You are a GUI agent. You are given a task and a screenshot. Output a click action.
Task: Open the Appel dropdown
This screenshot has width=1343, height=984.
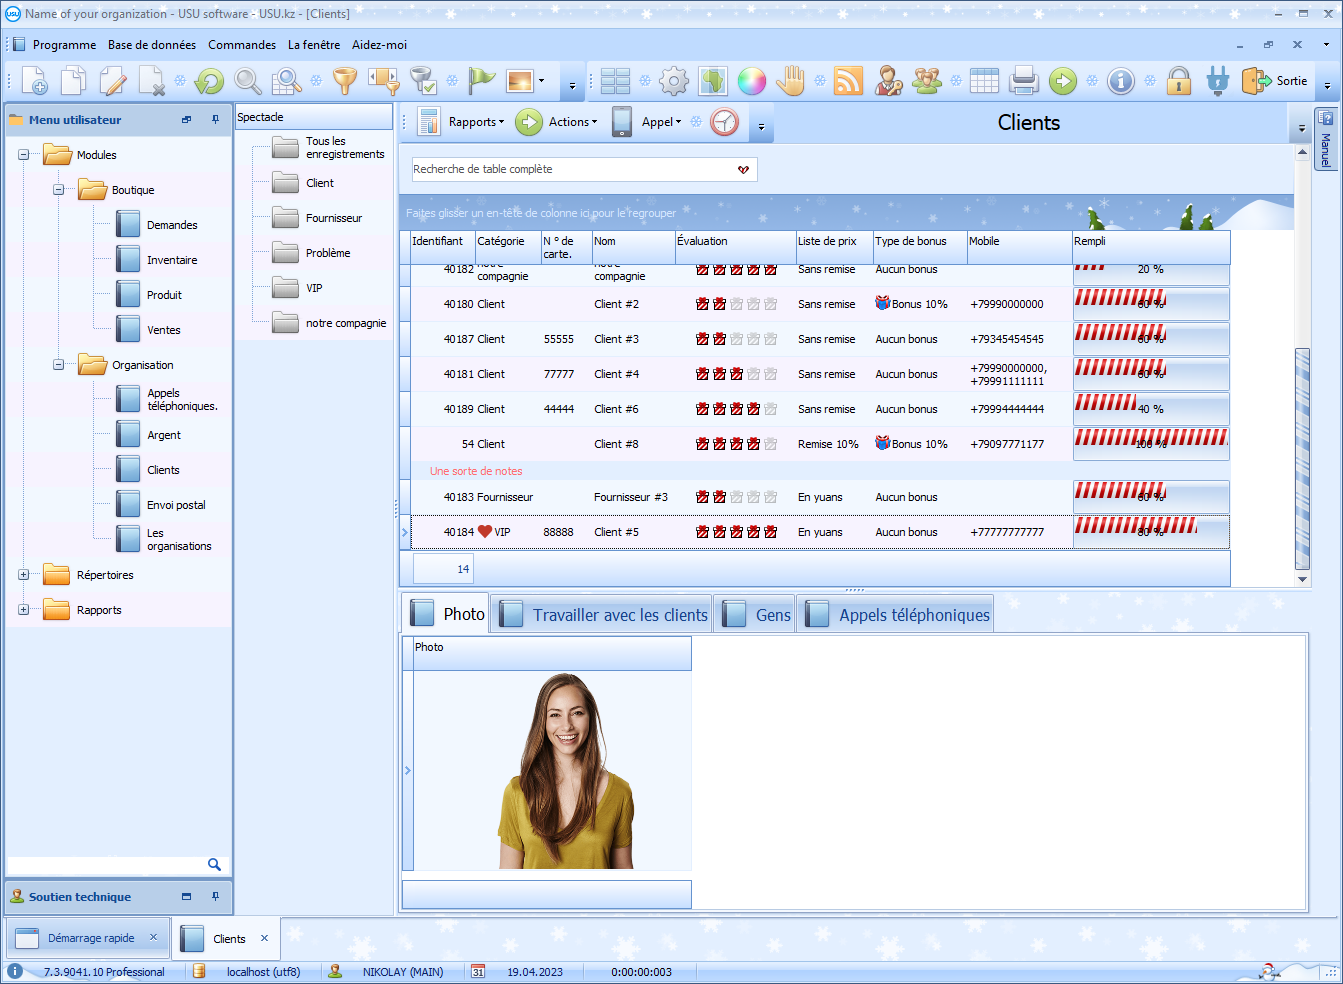click(661, 122)
